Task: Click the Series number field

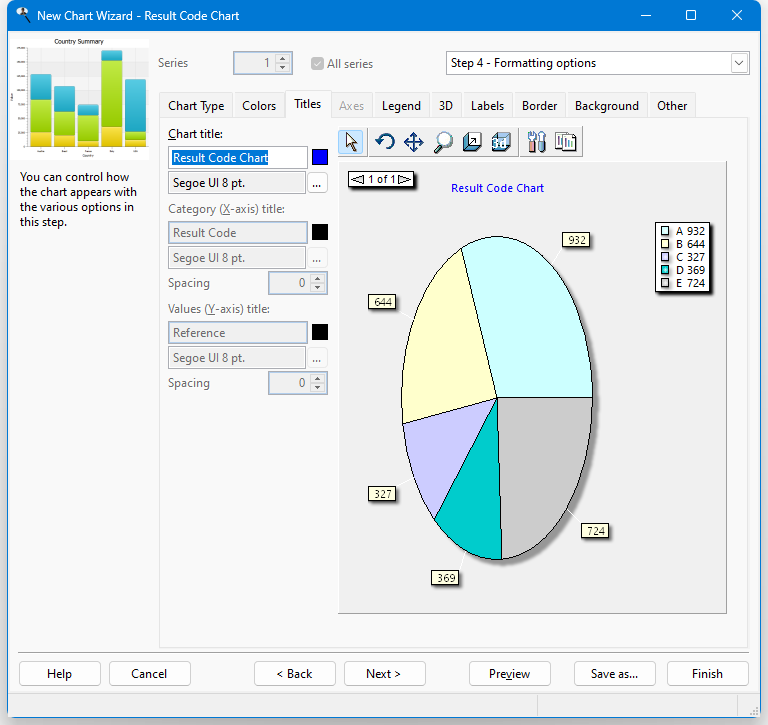Action: 255,63
